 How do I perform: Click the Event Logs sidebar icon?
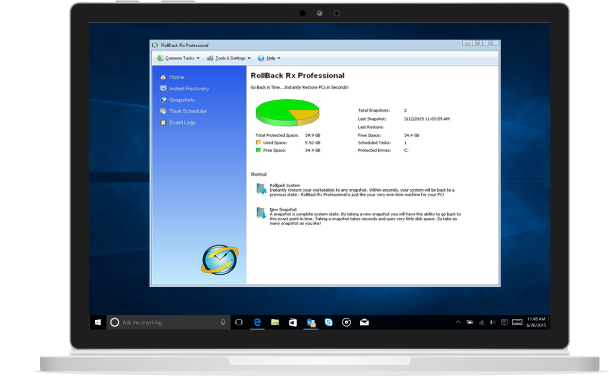pyautogui.click(x=163, y=122)
